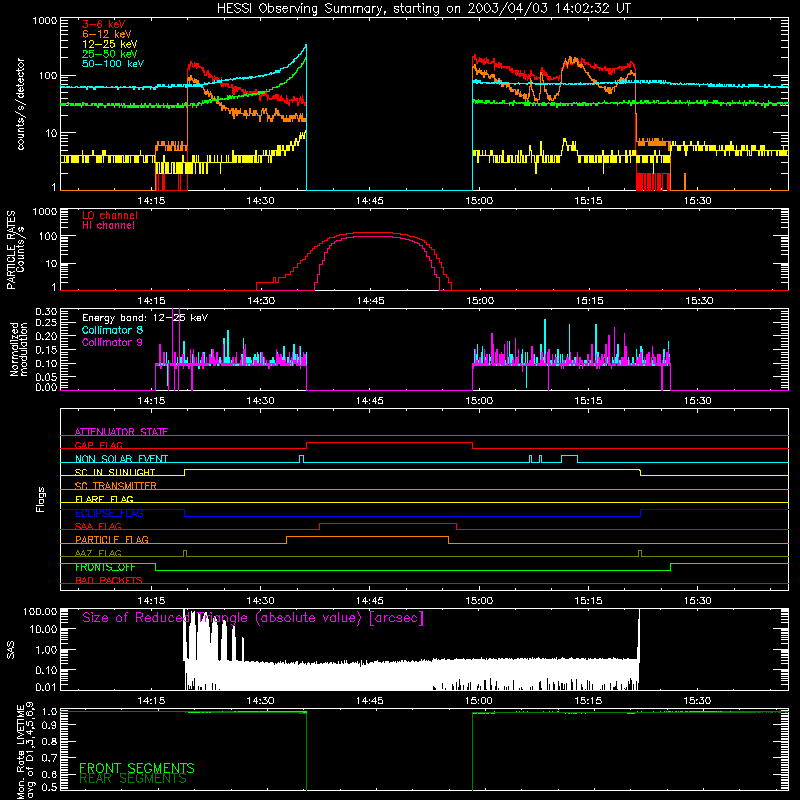Click the NON SOLAR EVENT flag label
Viewport: 800px width, 800px height.
pos(121,459)
